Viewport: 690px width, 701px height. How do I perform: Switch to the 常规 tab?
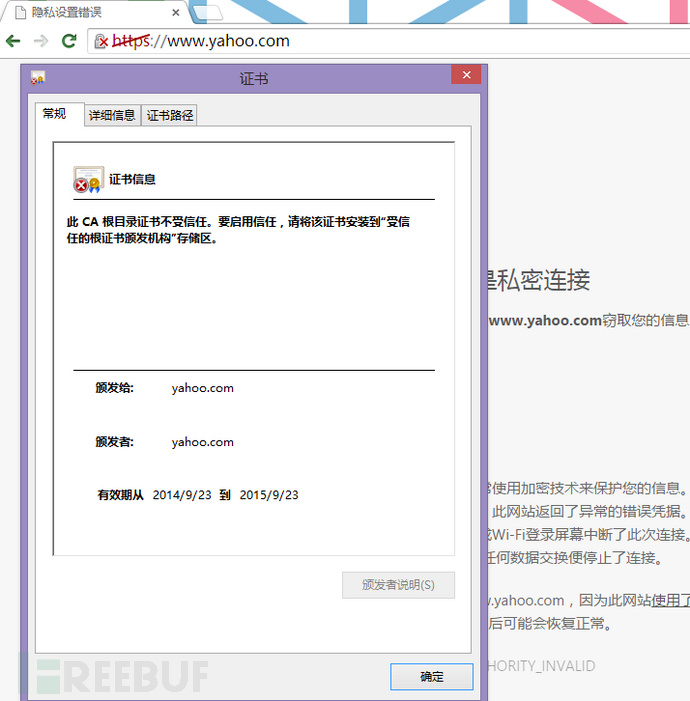(x=59, y=114)
